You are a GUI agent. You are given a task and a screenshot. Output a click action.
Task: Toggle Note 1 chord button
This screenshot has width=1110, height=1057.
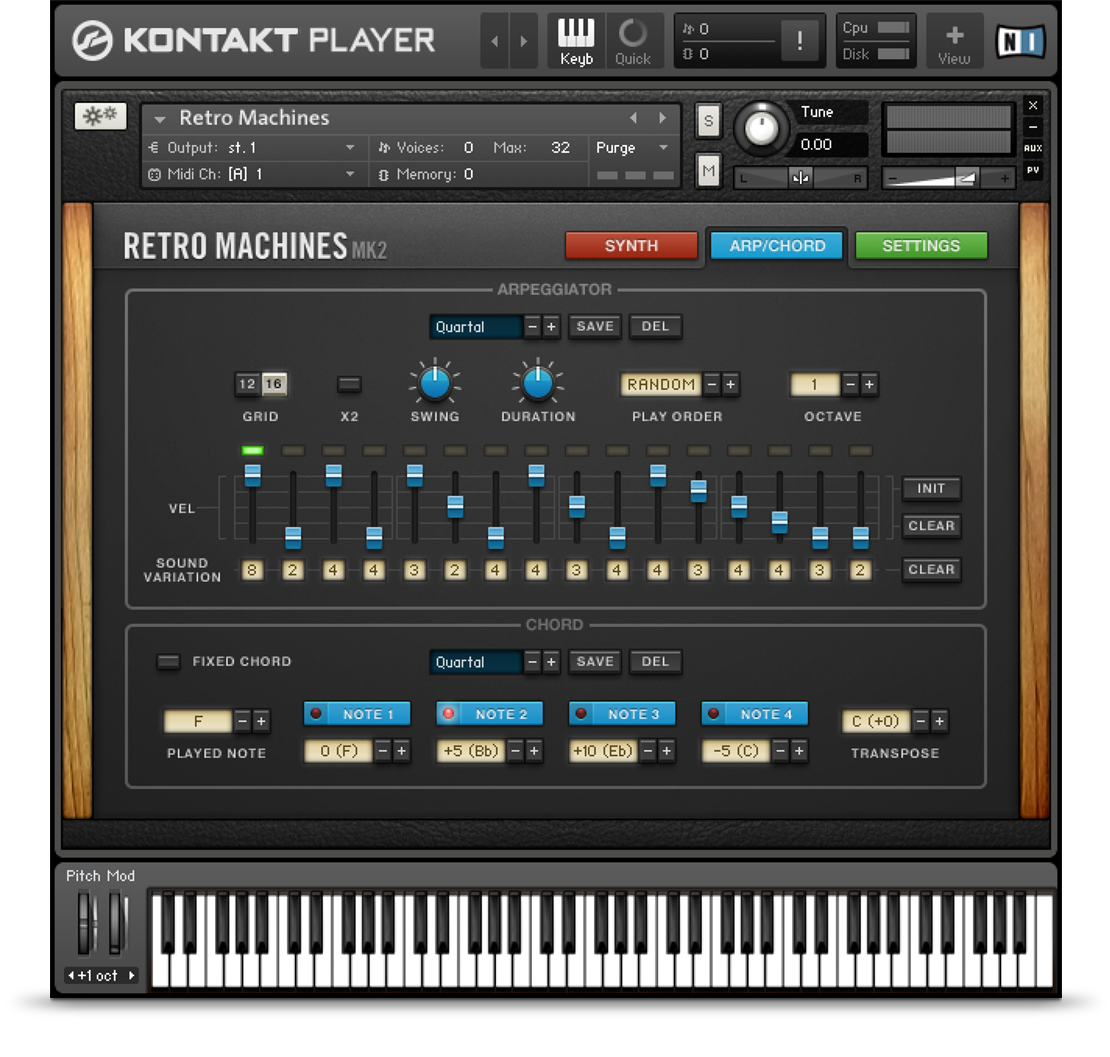click(x=357, y=714)
